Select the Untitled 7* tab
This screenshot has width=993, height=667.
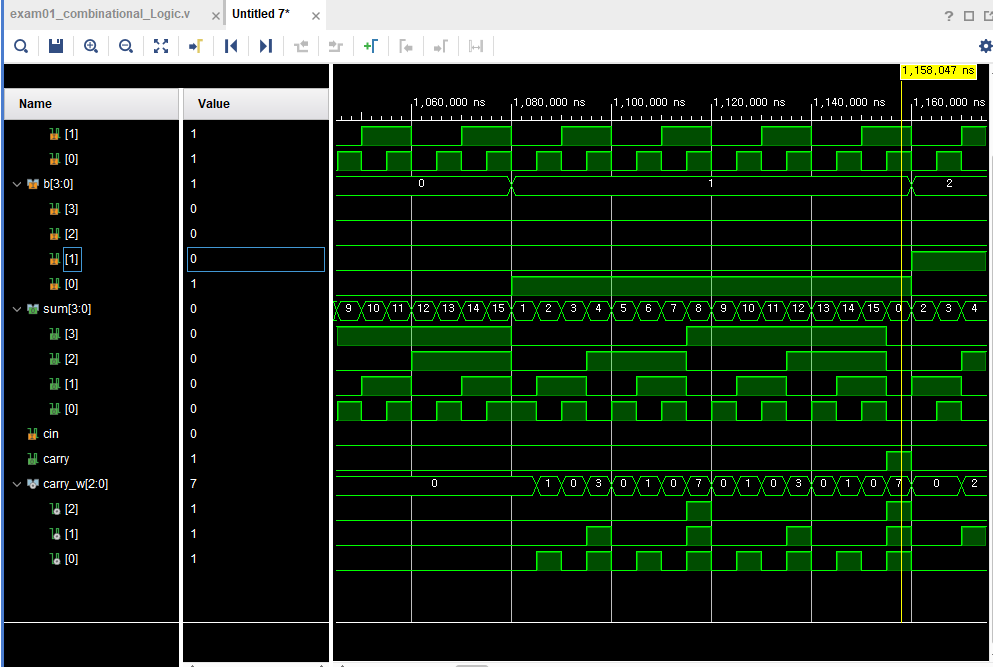(260, 14)
